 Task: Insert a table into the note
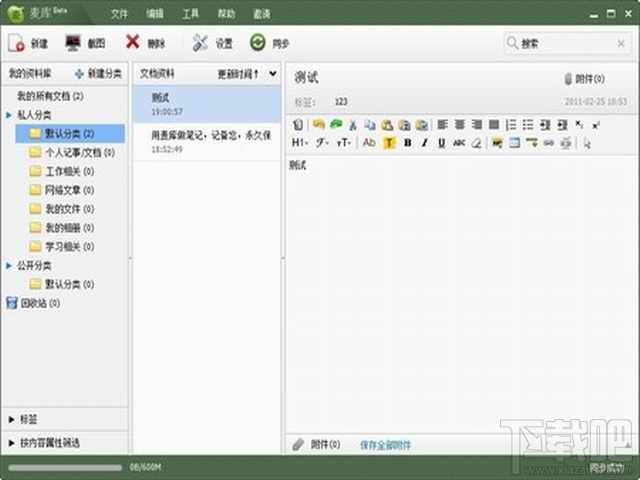click(515, 143)
